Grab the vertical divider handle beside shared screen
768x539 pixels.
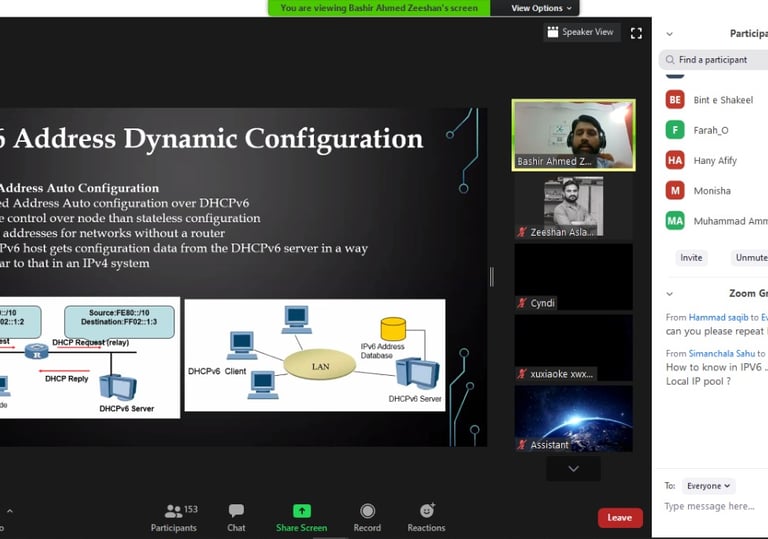pos(492,277)
